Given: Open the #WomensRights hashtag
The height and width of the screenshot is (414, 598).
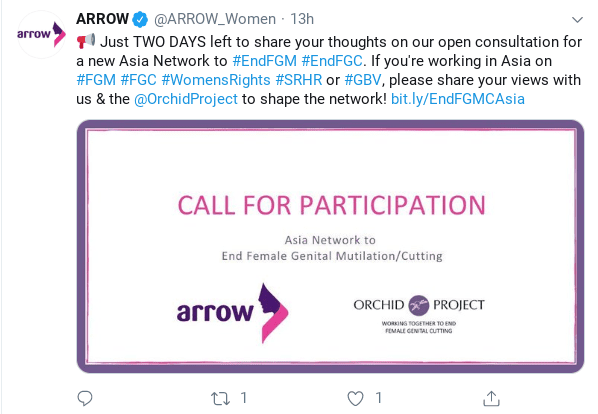Looking at the screenshot, I should point(216,80).
